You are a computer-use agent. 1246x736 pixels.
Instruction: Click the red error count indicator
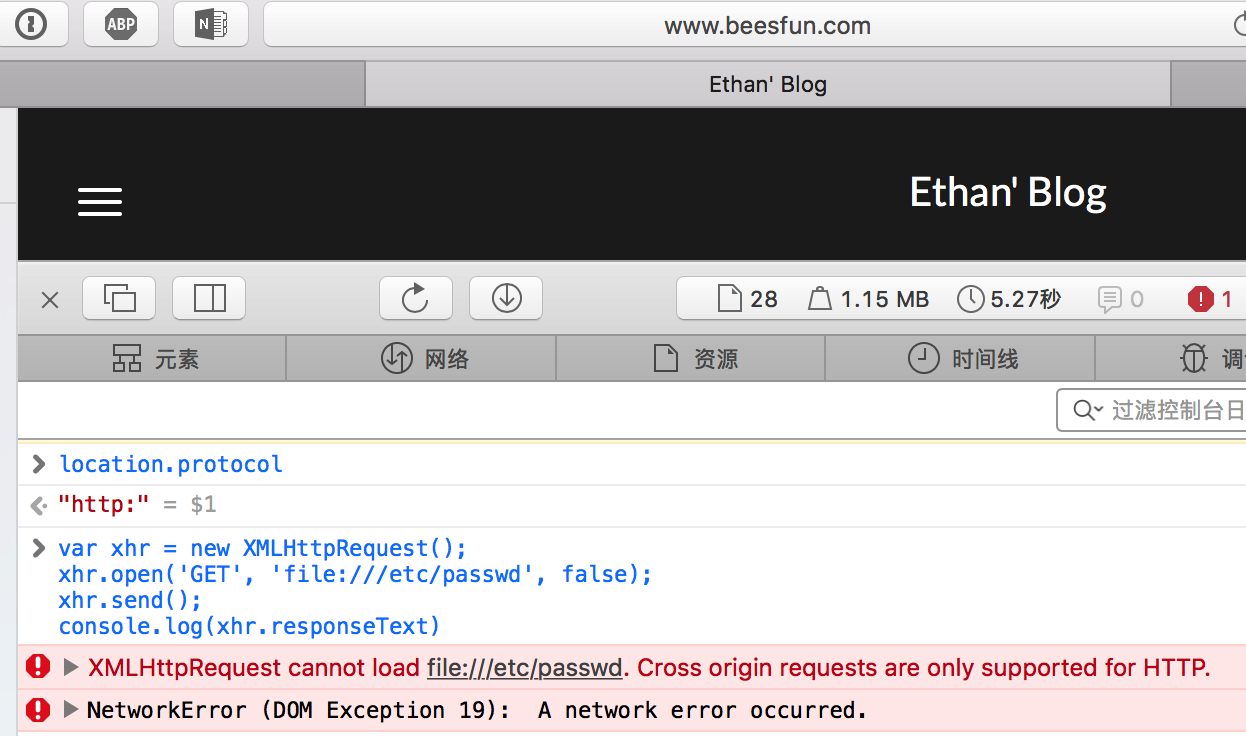pos(1209,299)
